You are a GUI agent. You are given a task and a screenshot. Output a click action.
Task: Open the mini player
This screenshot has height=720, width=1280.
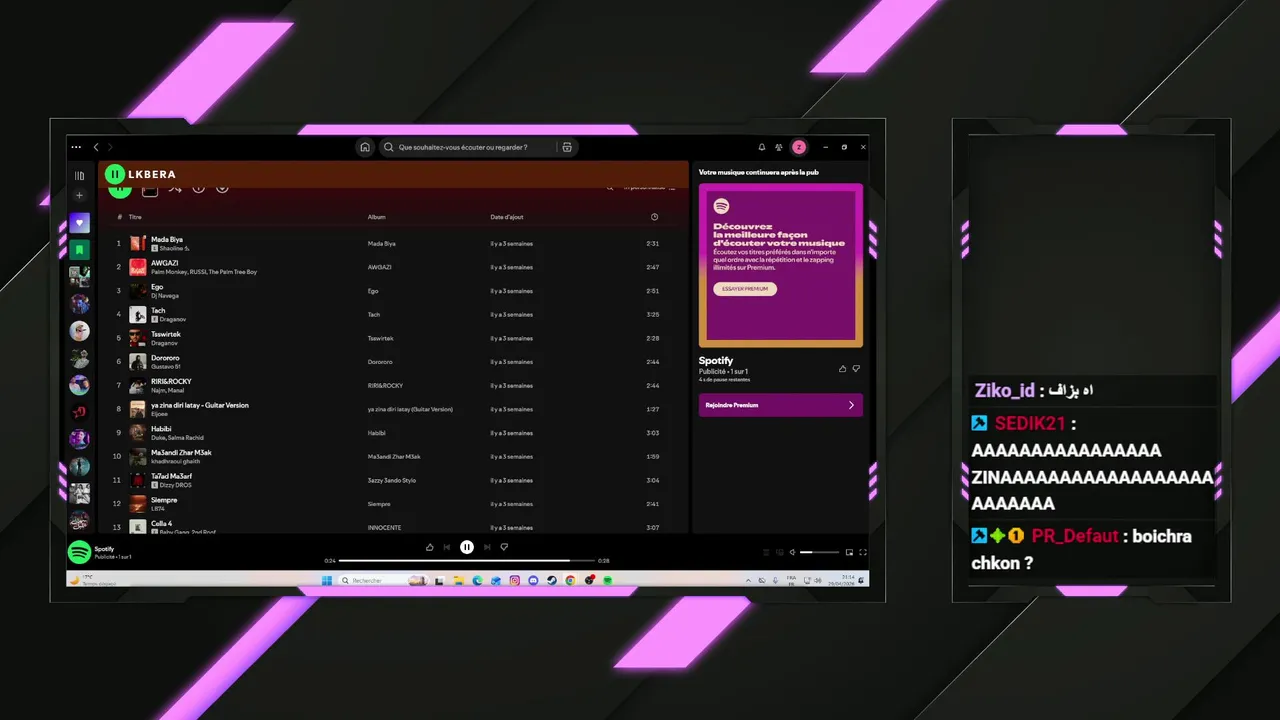click(x=850, y=552)
